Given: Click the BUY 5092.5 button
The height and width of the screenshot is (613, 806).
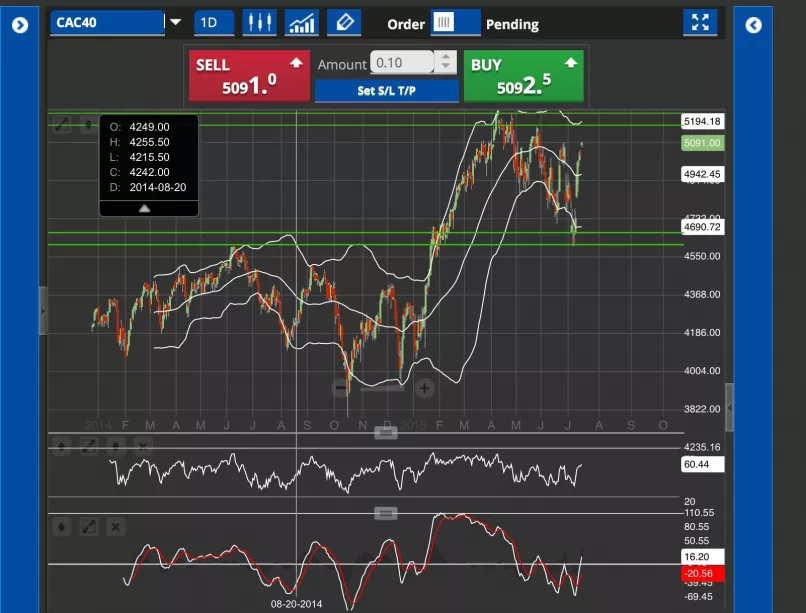Looking at the screenshot, I should 524,76.
